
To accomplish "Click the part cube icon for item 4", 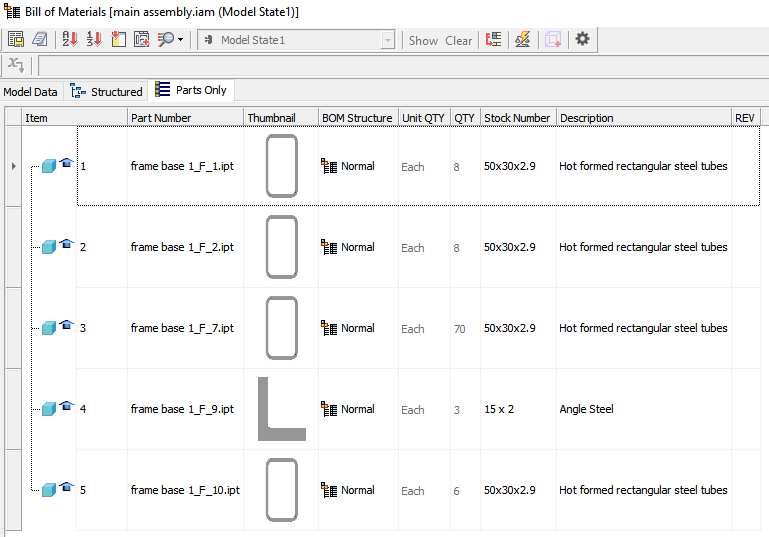I will click(x=49, y=409).
